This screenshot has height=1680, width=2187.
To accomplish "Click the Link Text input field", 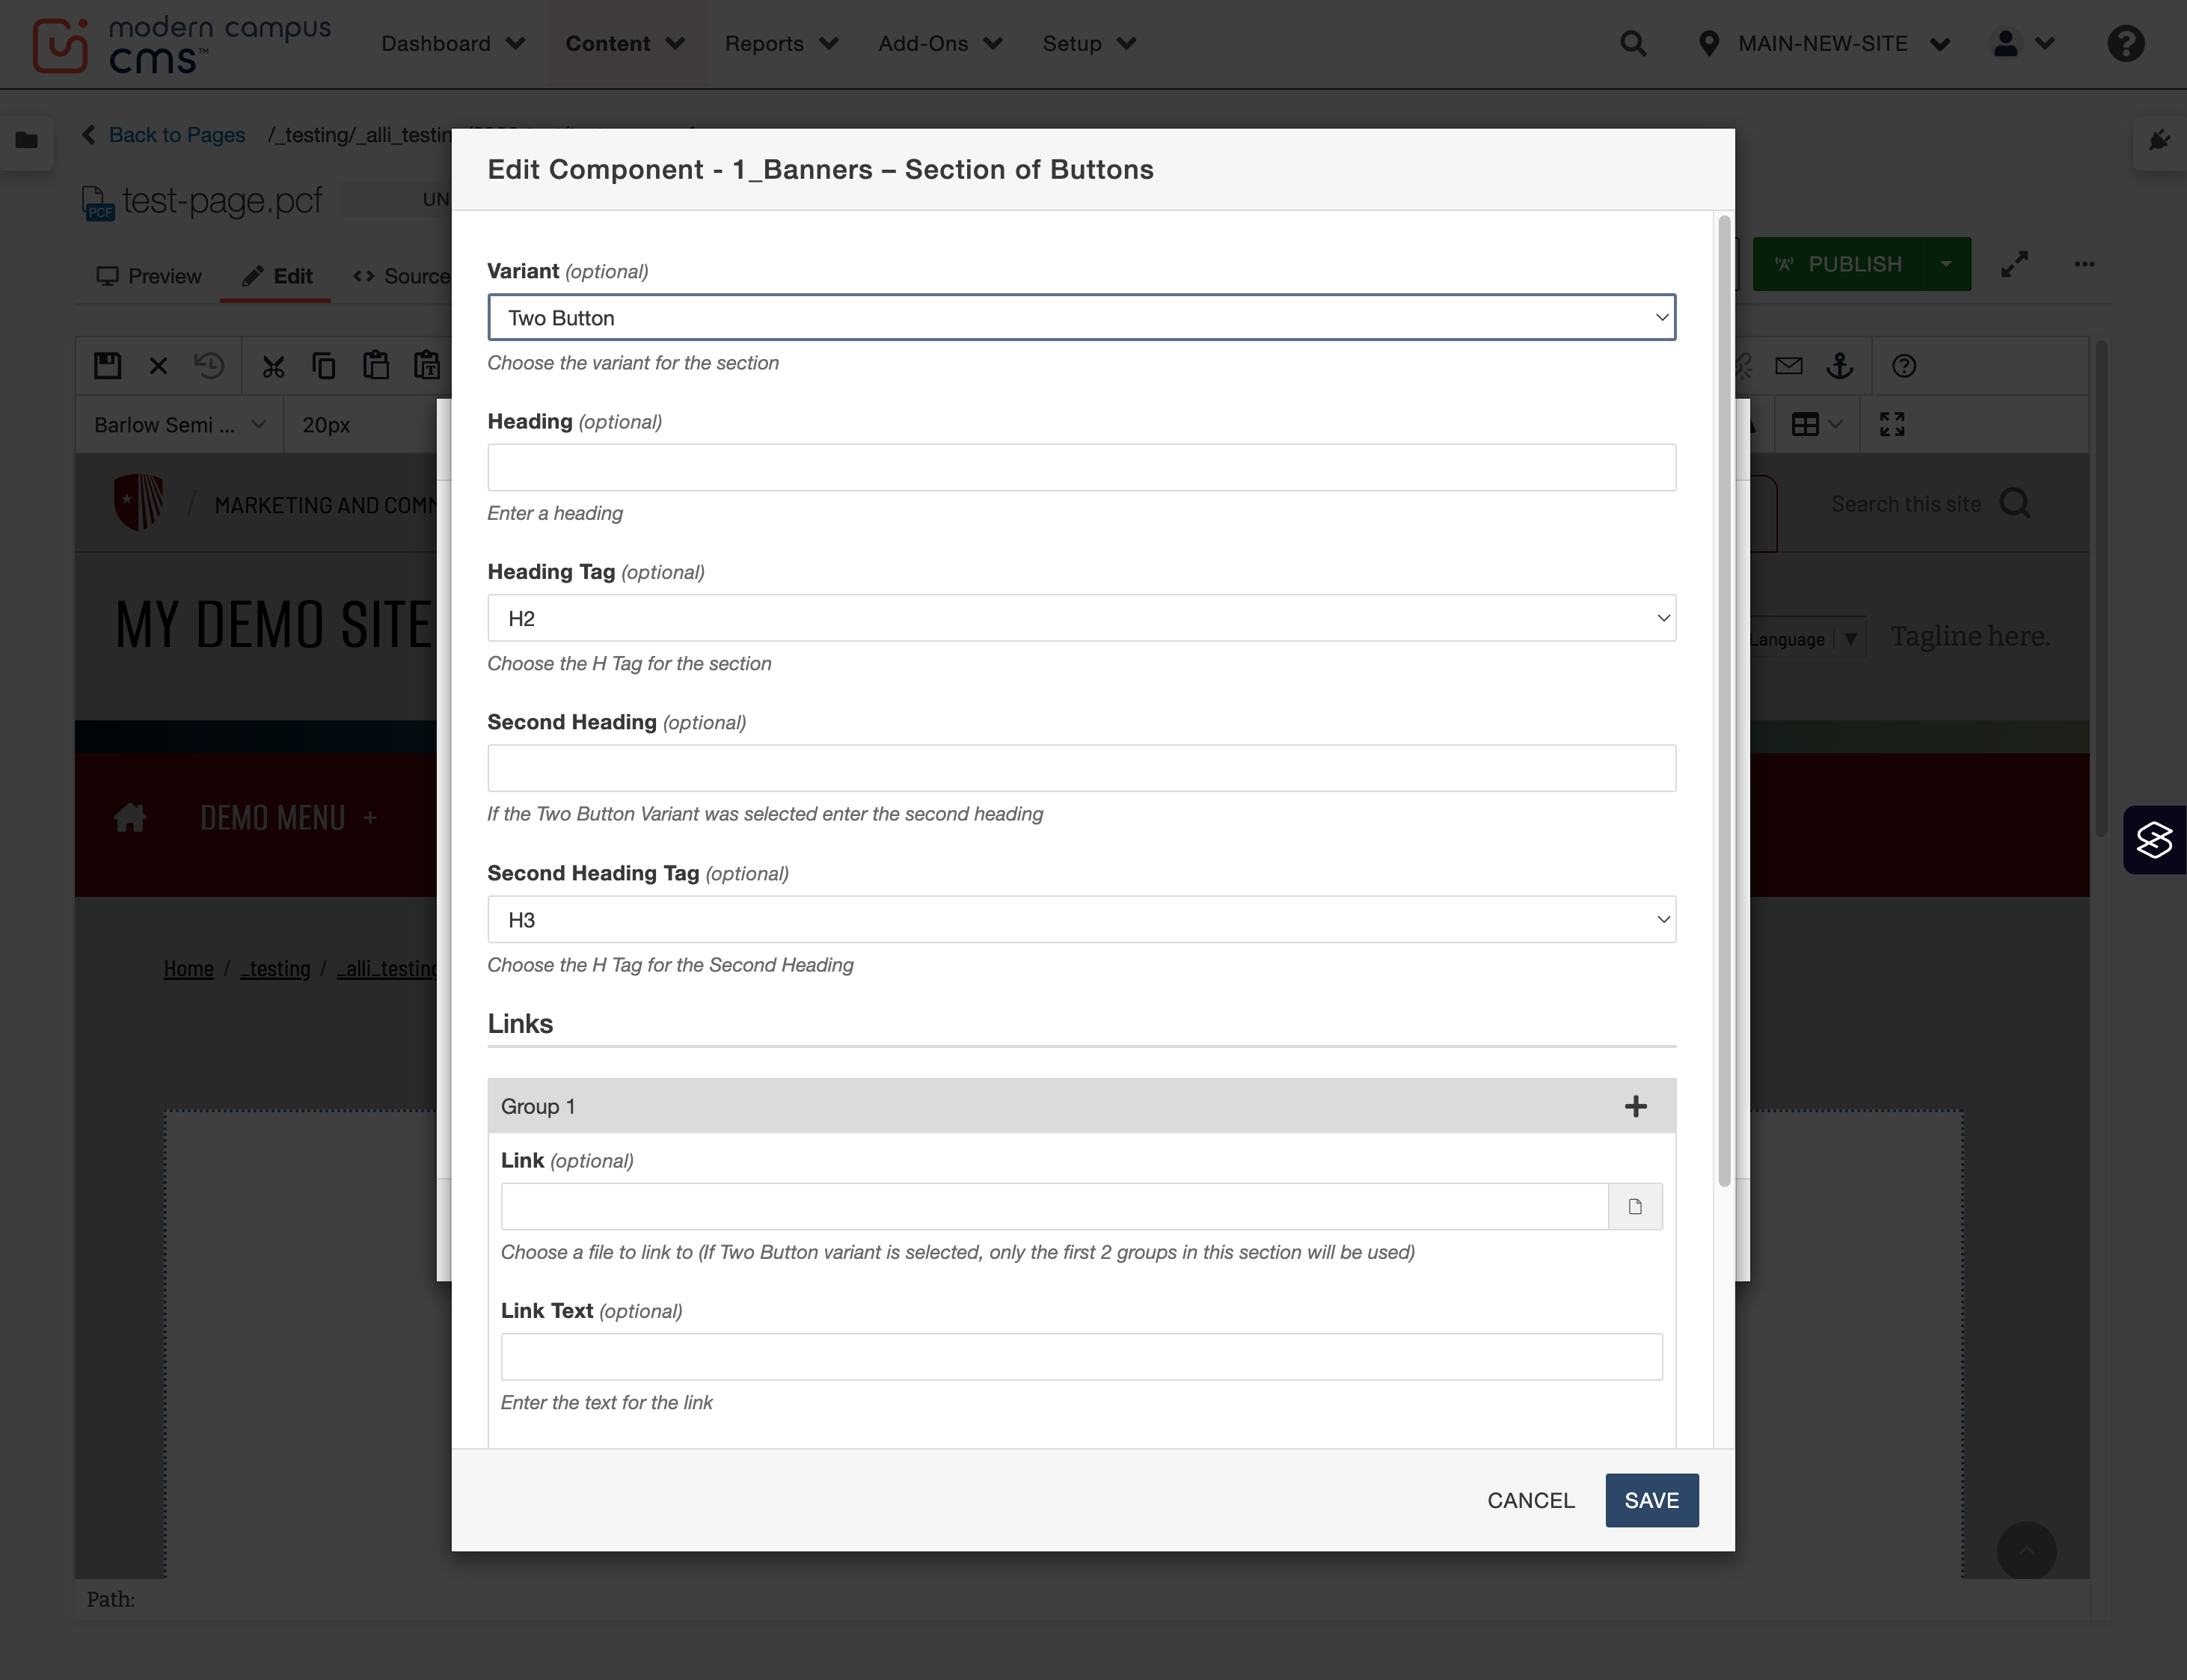I will click(x=1081, y=1357).
